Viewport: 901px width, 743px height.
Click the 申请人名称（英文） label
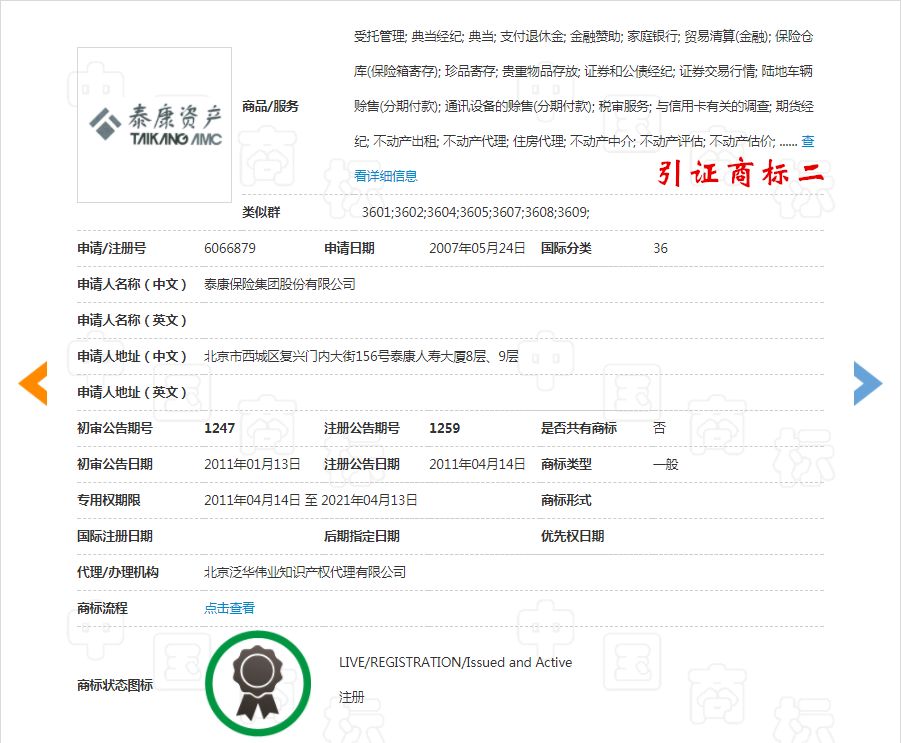(x=132, y=320)
